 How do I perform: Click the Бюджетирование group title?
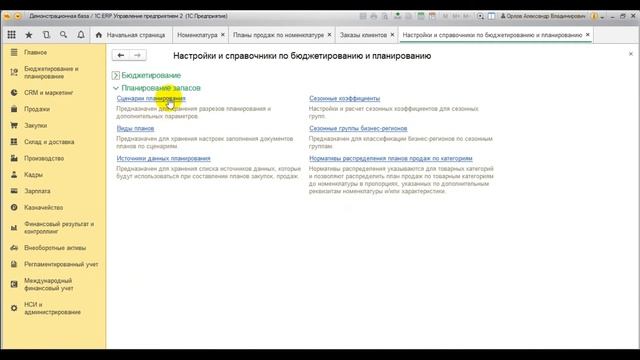point(151,76)
